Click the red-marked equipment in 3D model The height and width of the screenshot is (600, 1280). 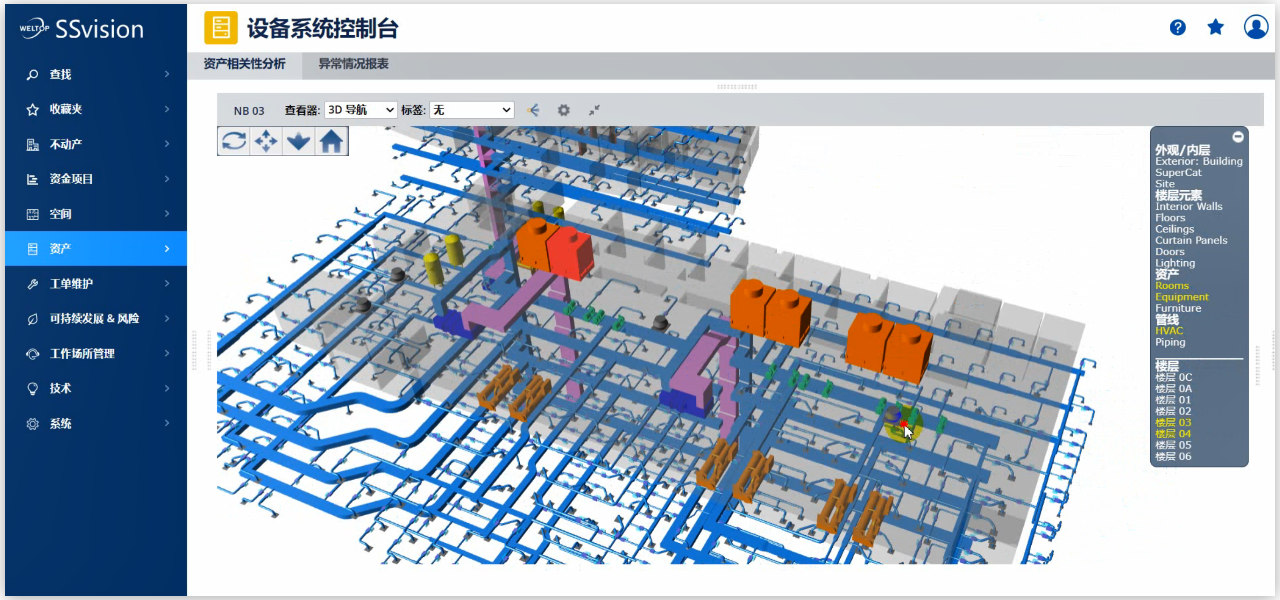click(903, 425)
